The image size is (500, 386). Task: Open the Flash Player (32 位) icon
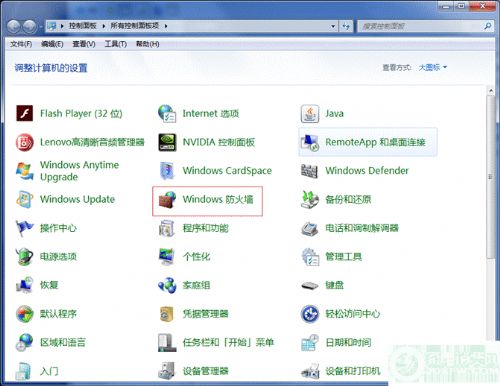(25, 113)
